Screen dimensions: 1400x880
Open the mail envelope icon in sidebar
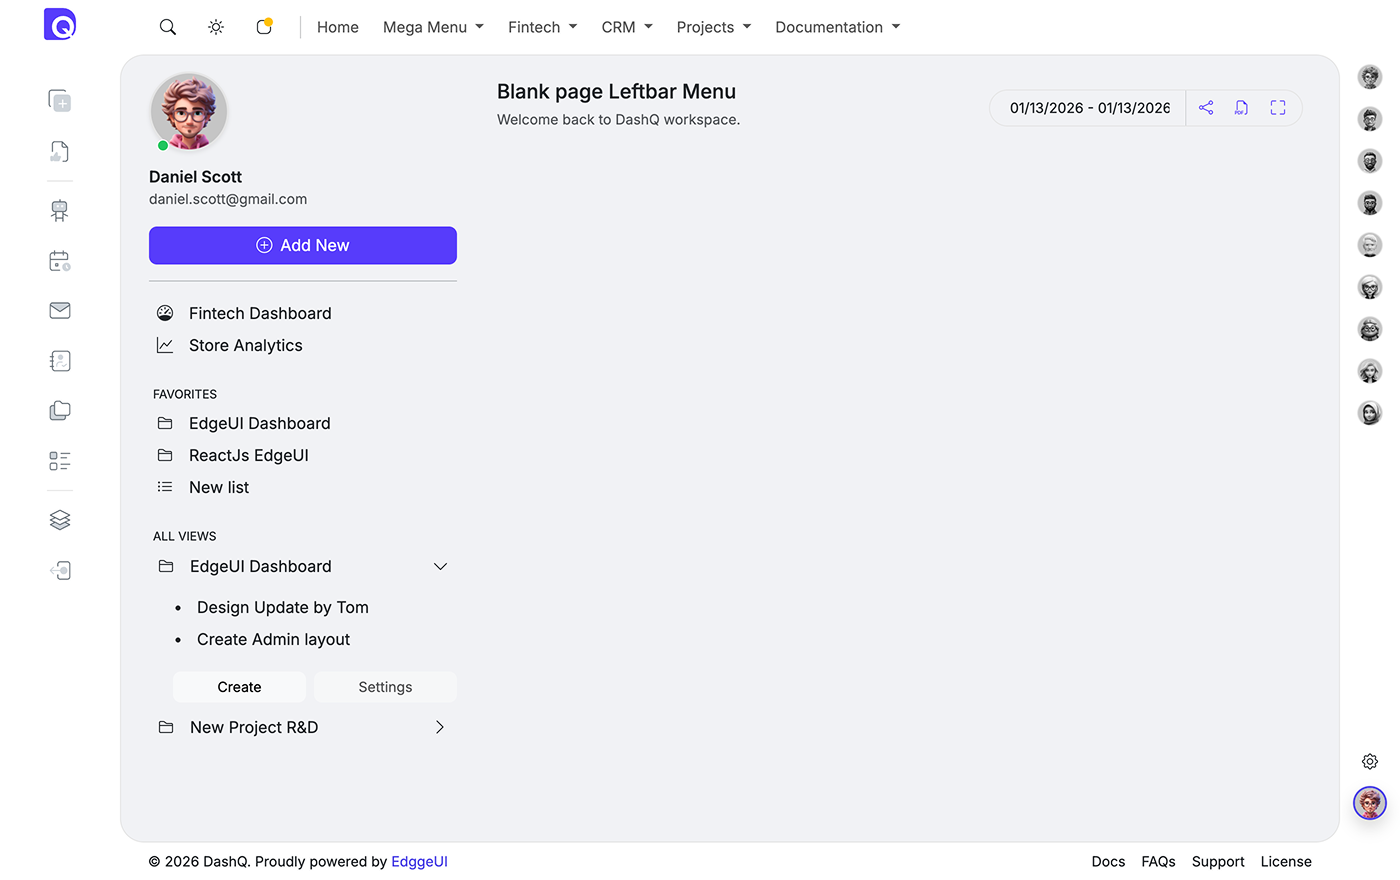click(60, 311)
